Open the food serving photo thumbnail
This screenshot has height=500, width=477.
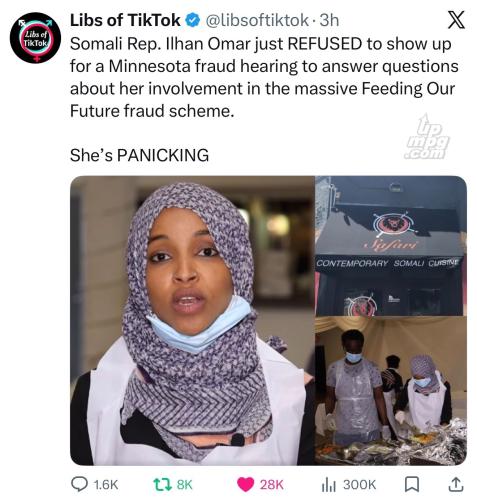coord(391,391)
